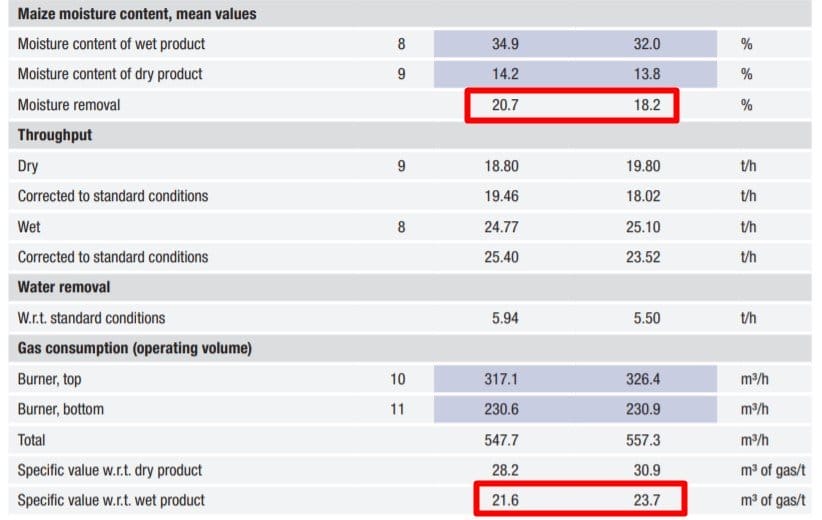822x520 pixels.
Task: Select the "Gas consumption (operating volume)" header
Action: [x=135, y=348]
